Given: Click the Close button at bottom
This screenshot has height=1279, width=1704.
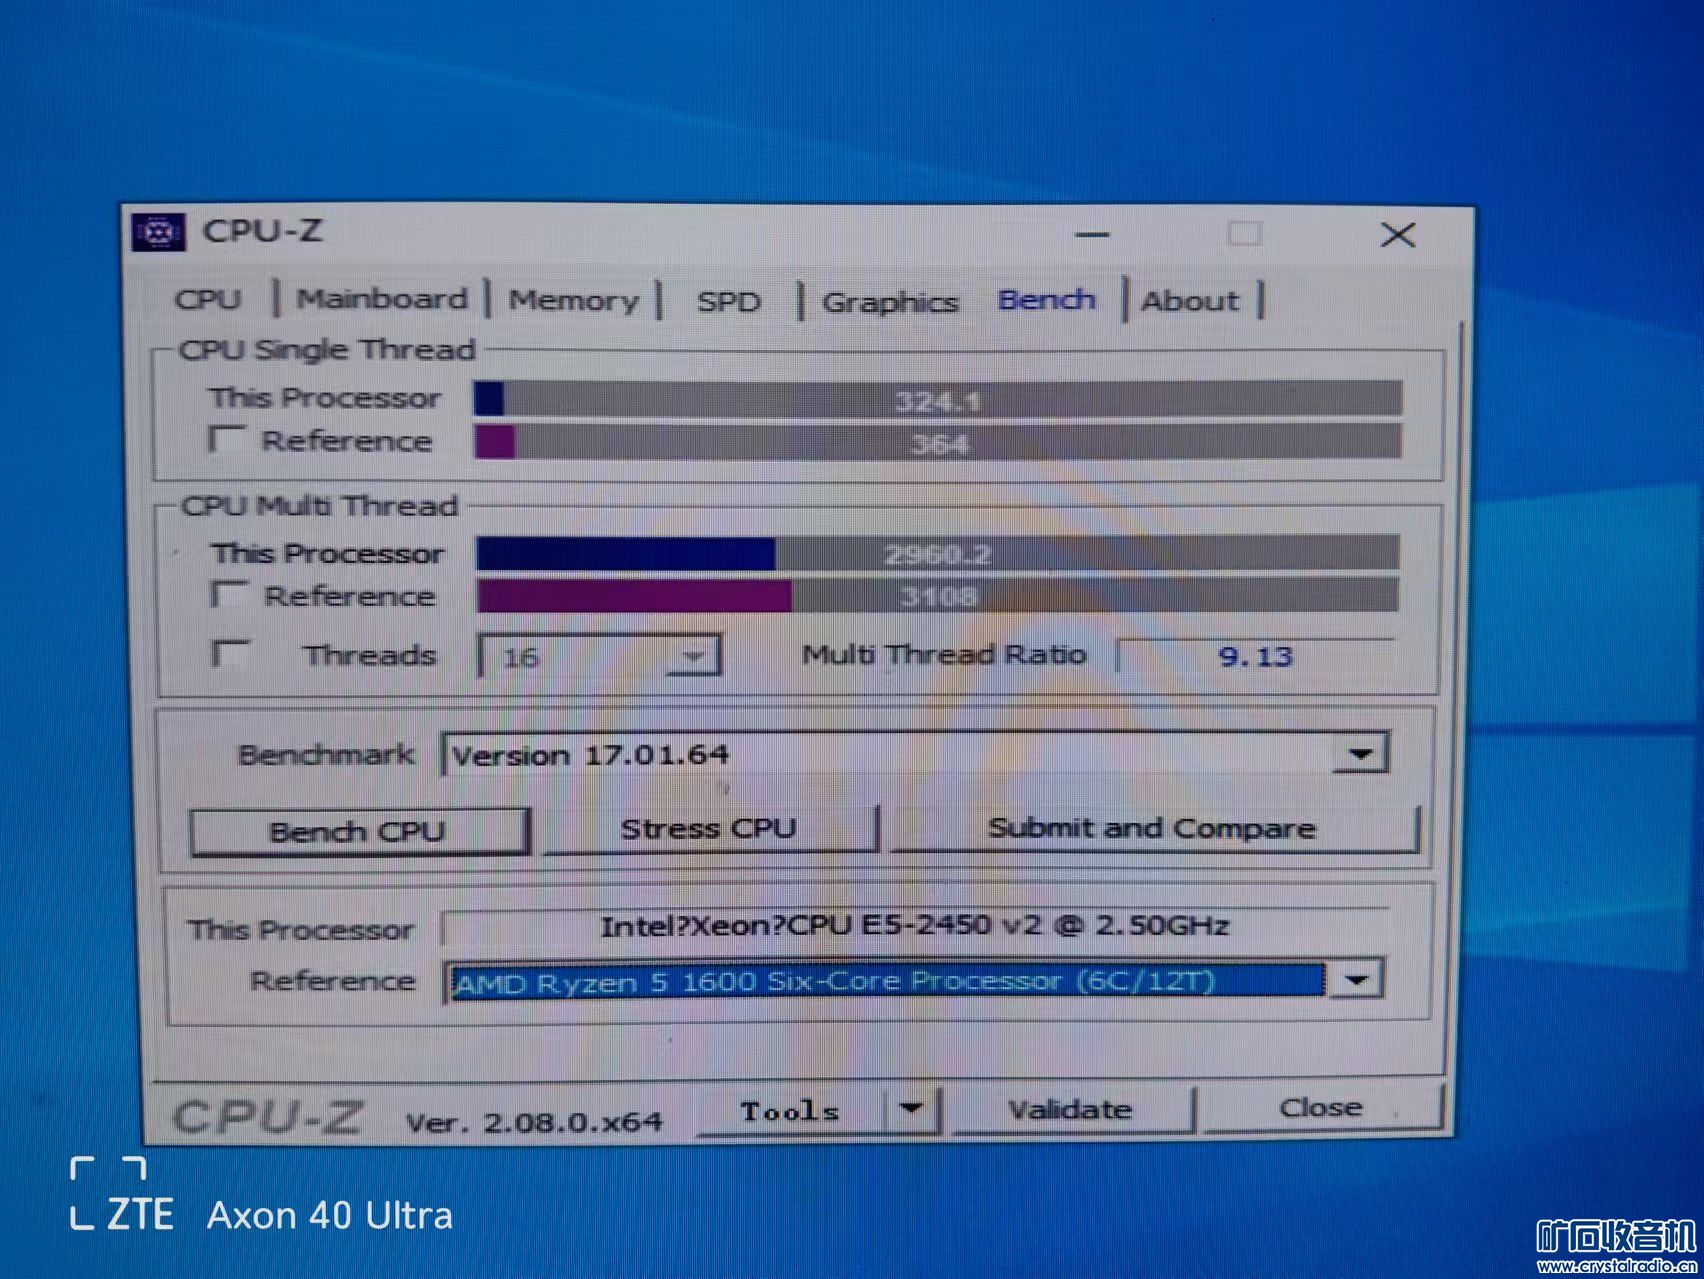Looking at the screenshot, I should point(1321,1107).
